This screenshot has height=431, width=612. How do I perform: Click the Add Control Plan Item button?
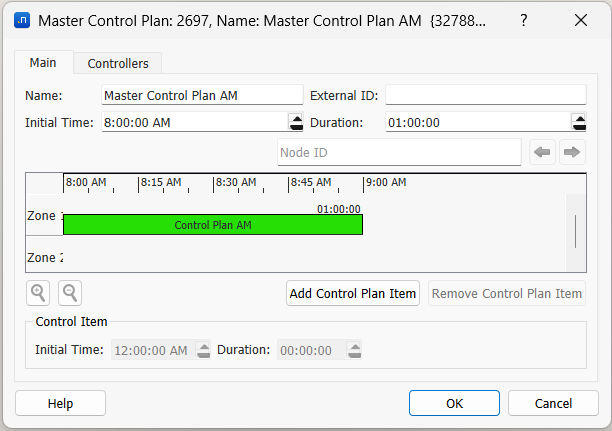pos(353,293)
